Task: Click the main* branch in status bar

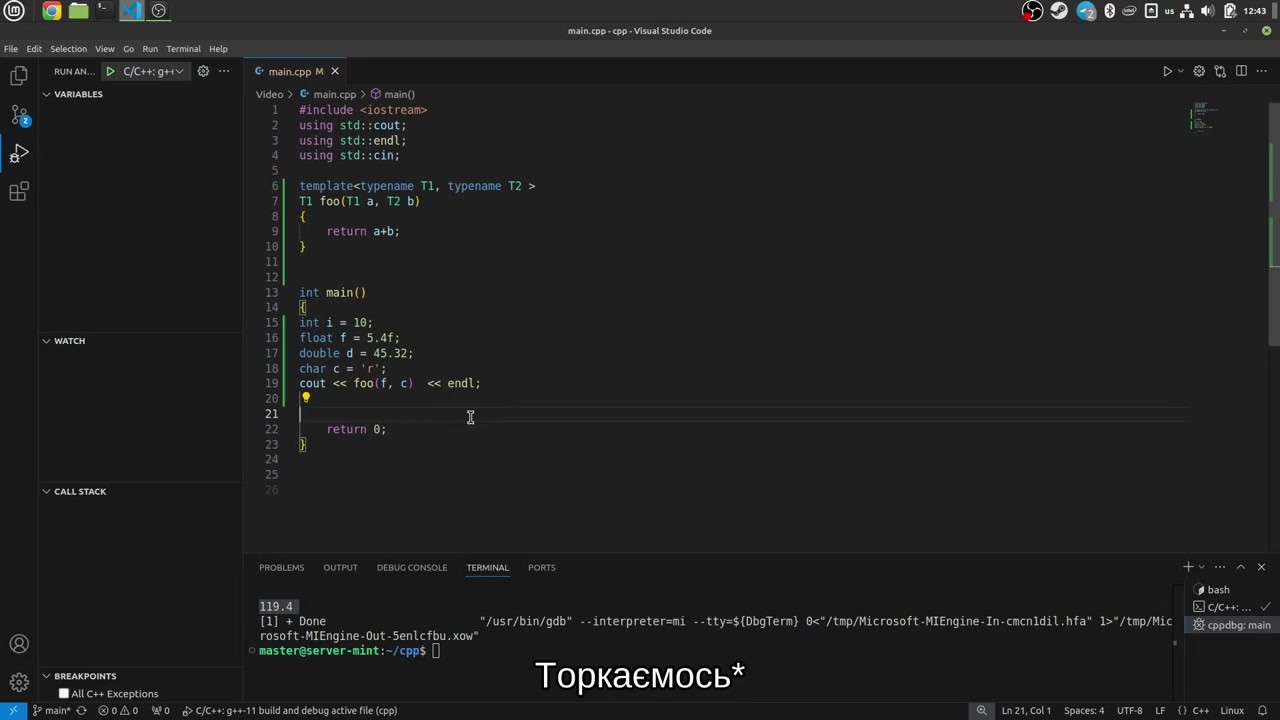Action: [51, 711]
